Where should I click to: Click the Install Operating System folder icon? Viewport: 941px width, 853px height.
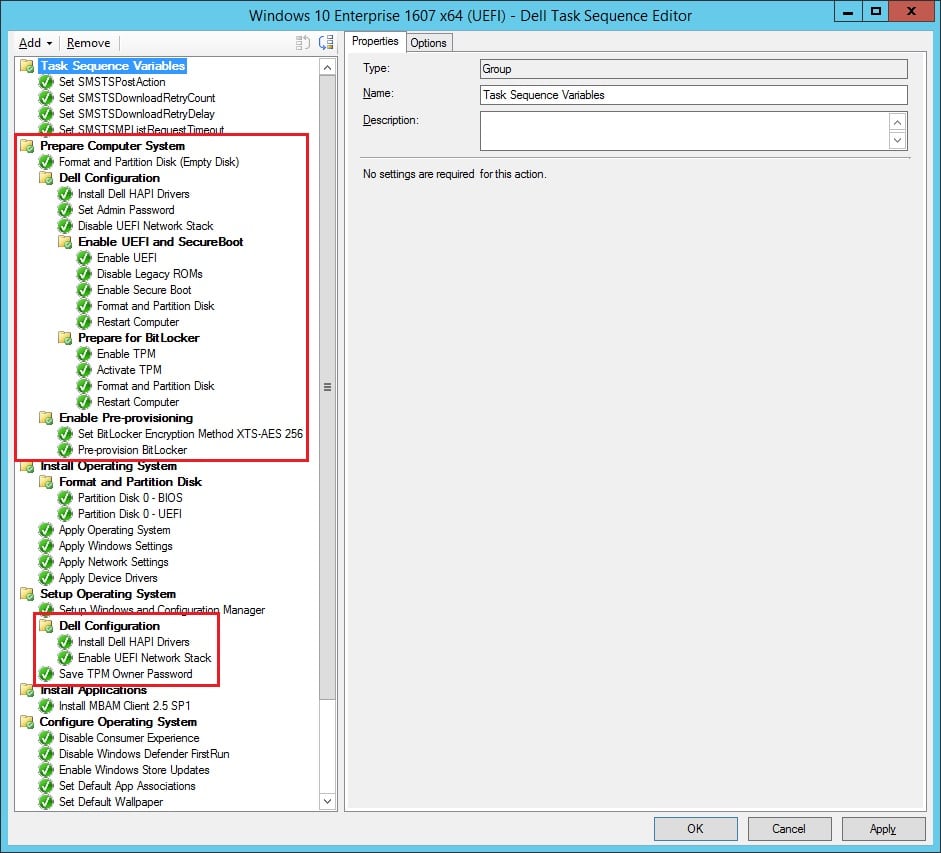pyautogui.click(x=27, y=466)
